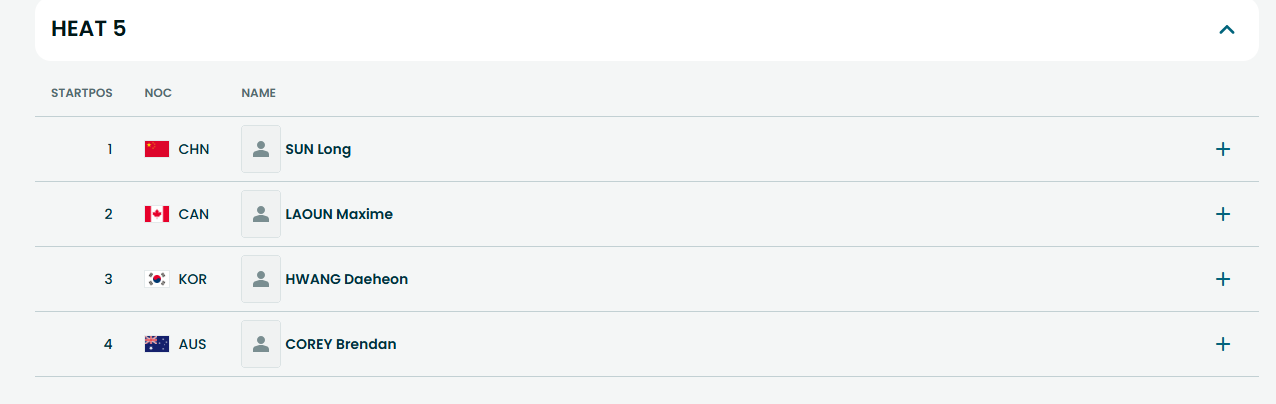This screenshot has width=1276, height=404.
Task: Click the STARTPOS column header
Action: 82,93
